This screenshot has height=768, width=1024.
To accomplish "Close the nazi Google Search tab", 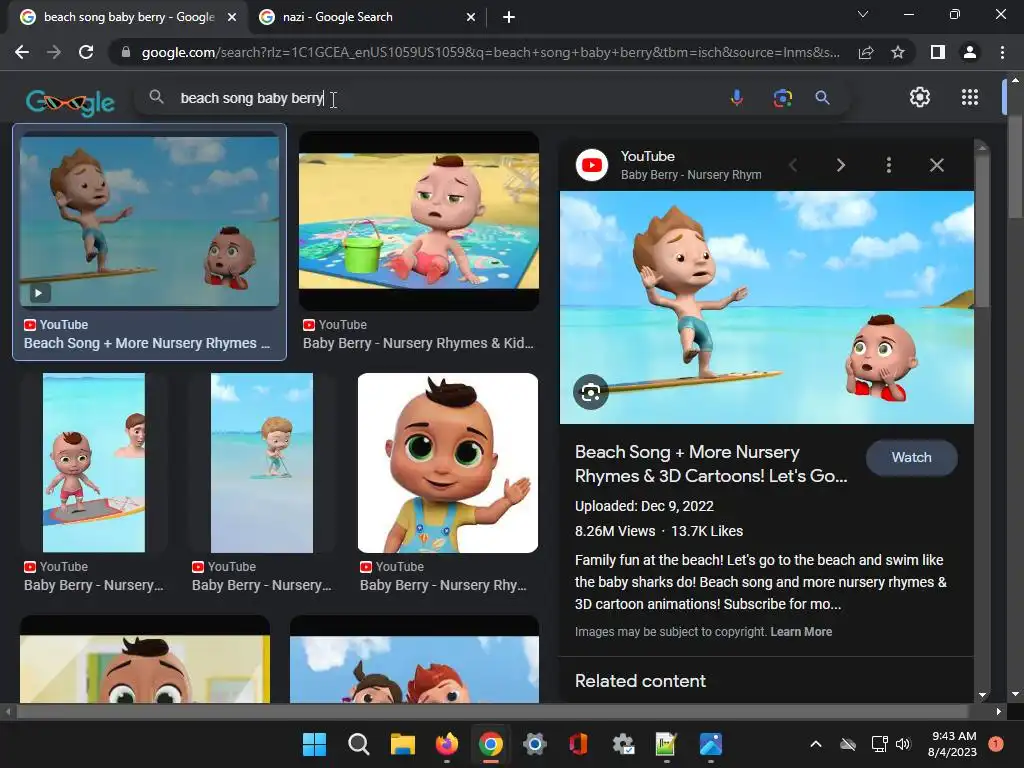I will (x=471, y=17).
